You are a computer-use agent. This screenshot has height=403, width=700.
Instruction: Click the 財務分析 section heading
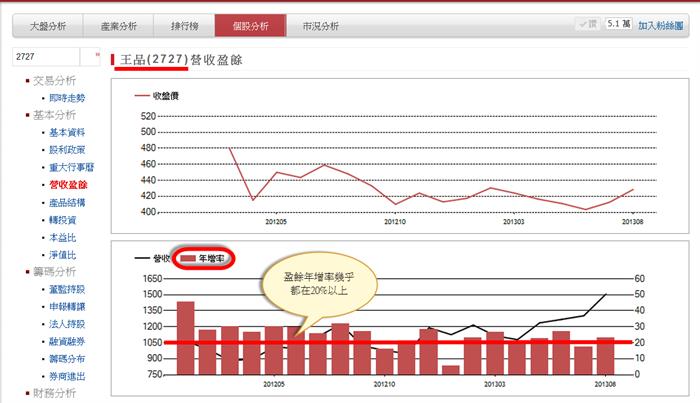[54, 393]
